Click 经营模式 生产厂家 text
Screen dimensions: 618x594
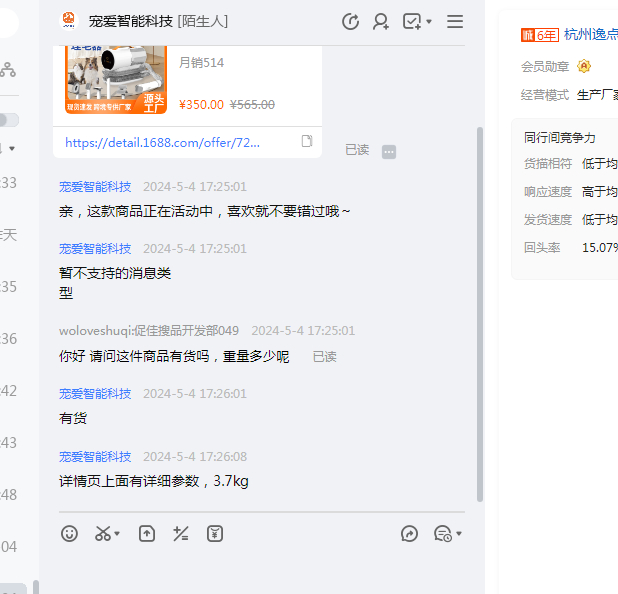(569, 95)
